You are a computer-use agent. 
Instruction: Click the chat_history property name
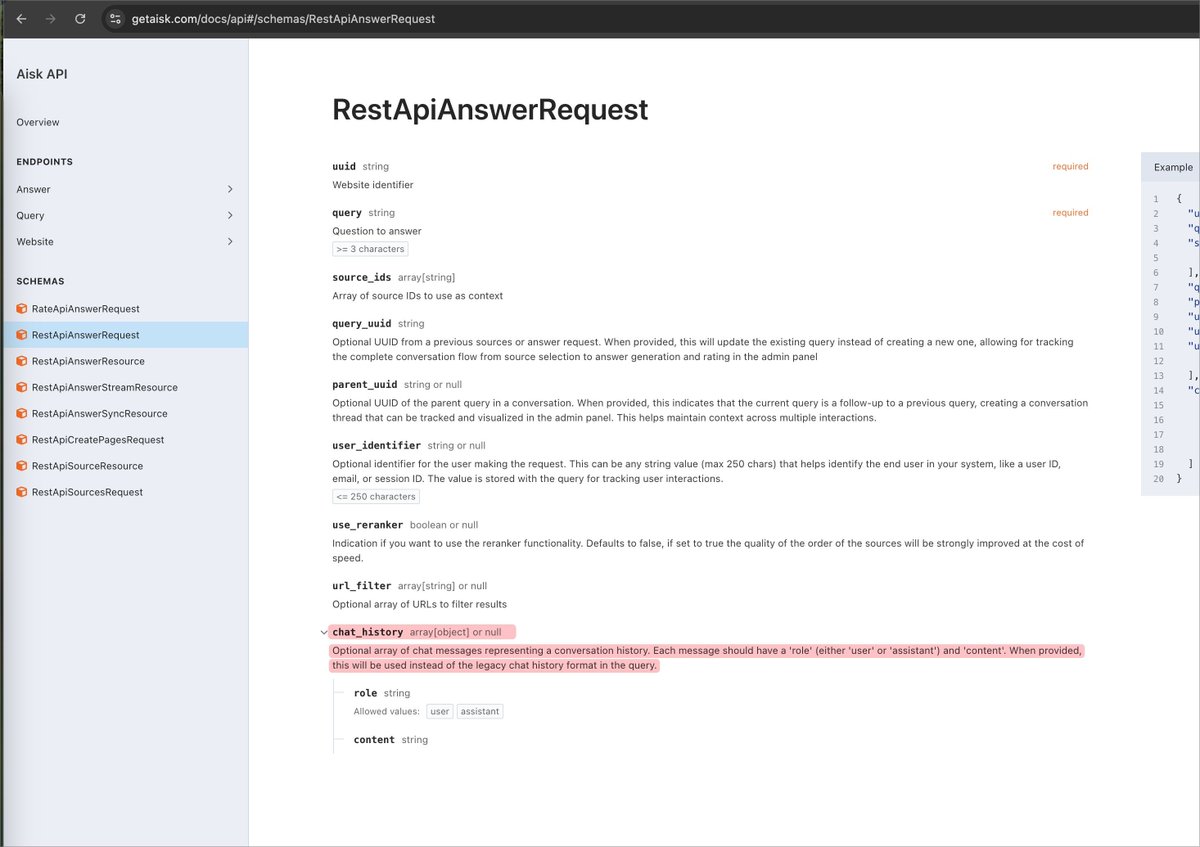(x=367, y=632)
